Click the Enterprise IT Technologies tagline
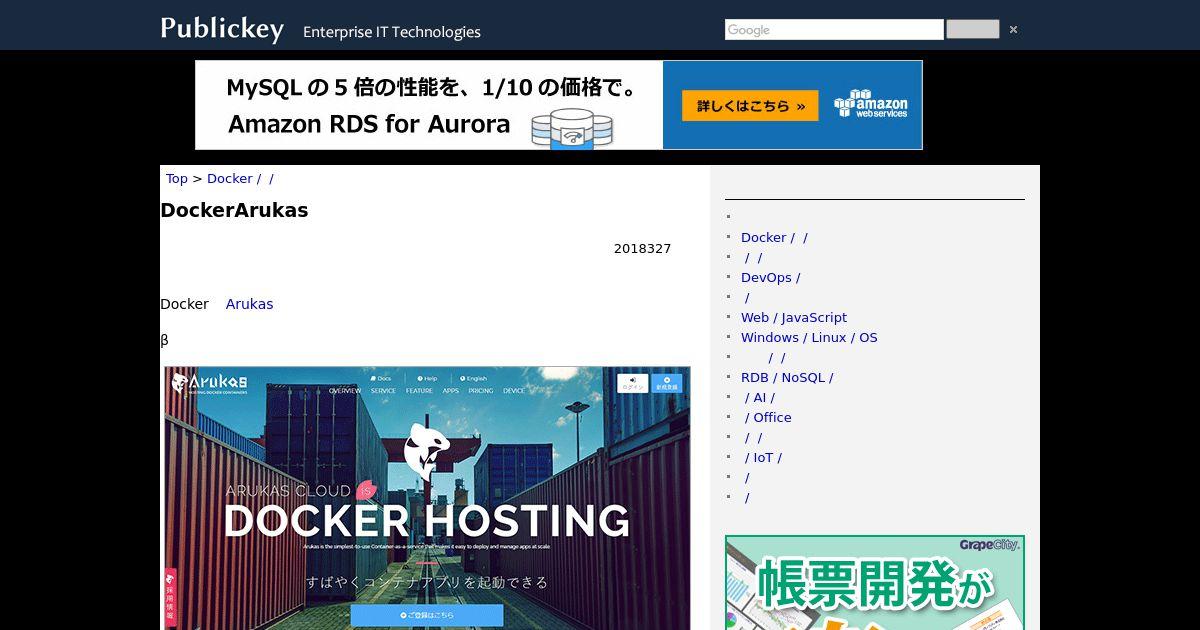This screenshot has height=630, width=1200. click(392, 32)
